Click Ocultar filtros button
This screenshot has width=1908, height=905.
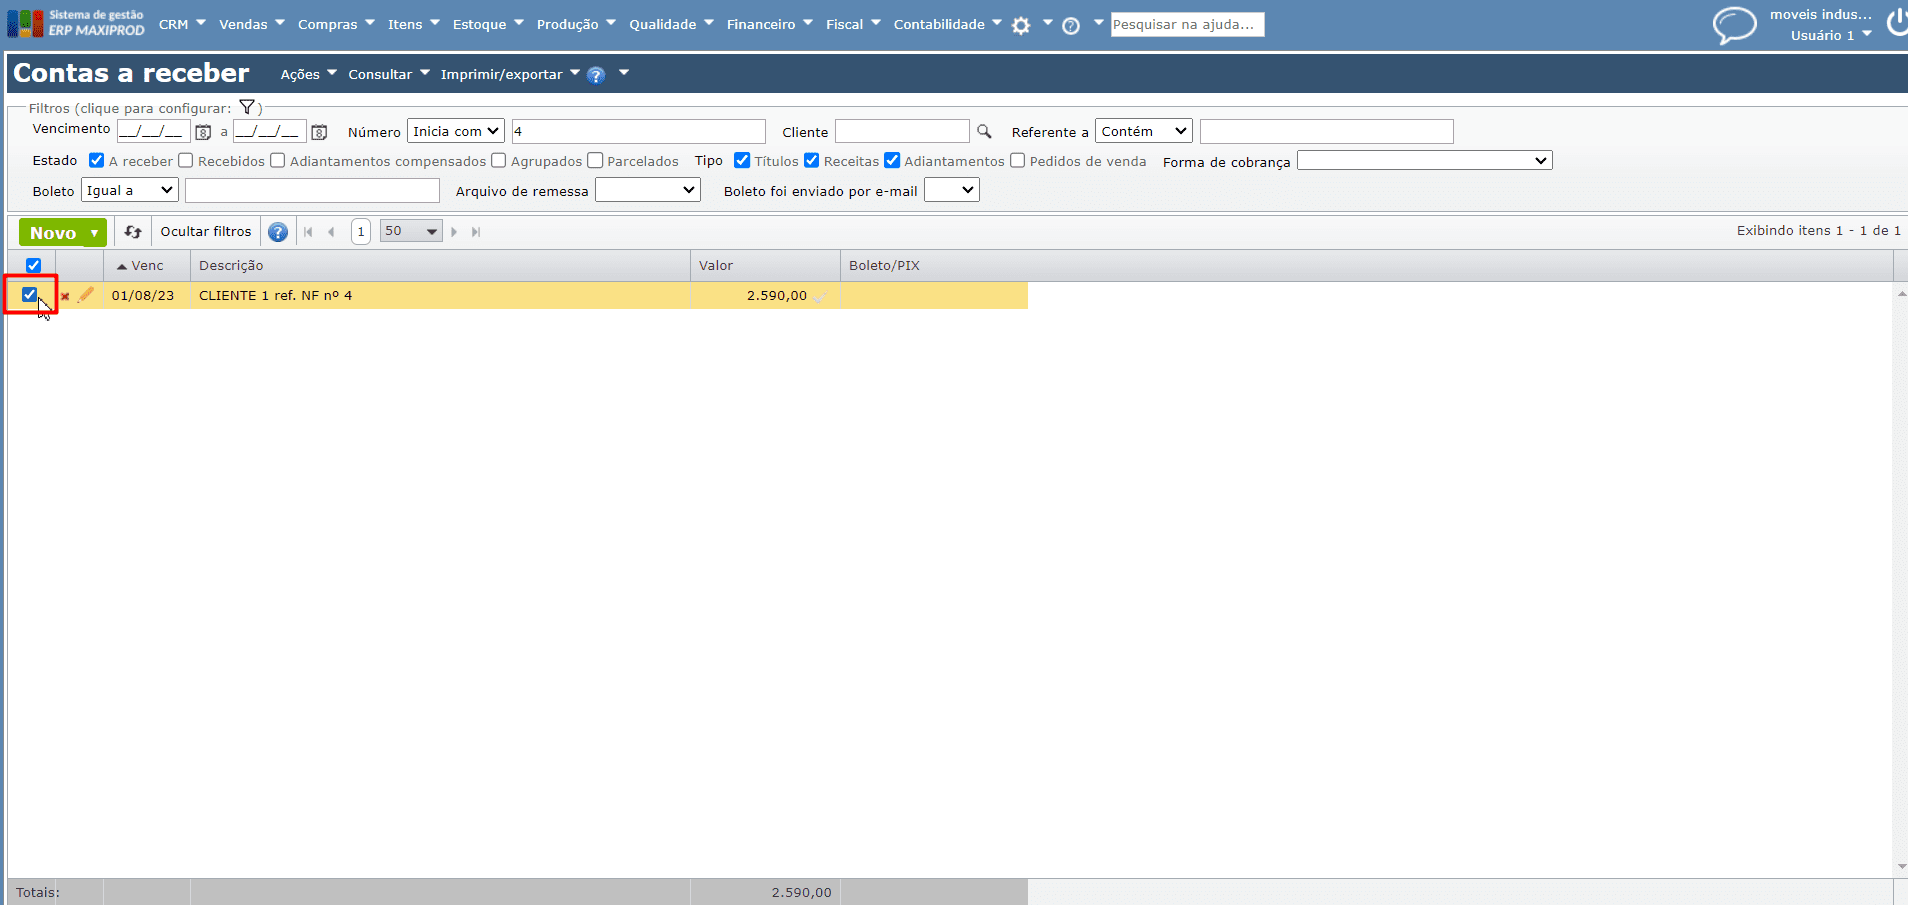206,232
